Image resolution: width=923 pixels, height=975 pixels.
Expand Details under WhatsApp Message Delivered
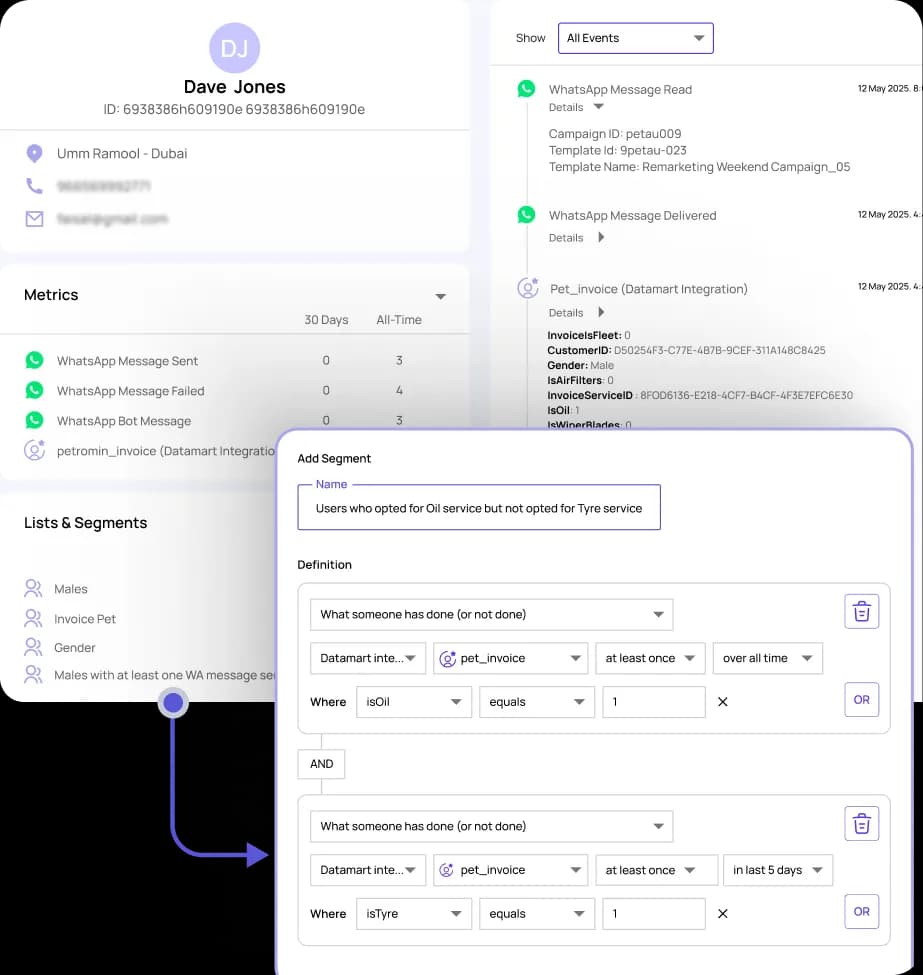pyautogui.click(x=601, y=238)
